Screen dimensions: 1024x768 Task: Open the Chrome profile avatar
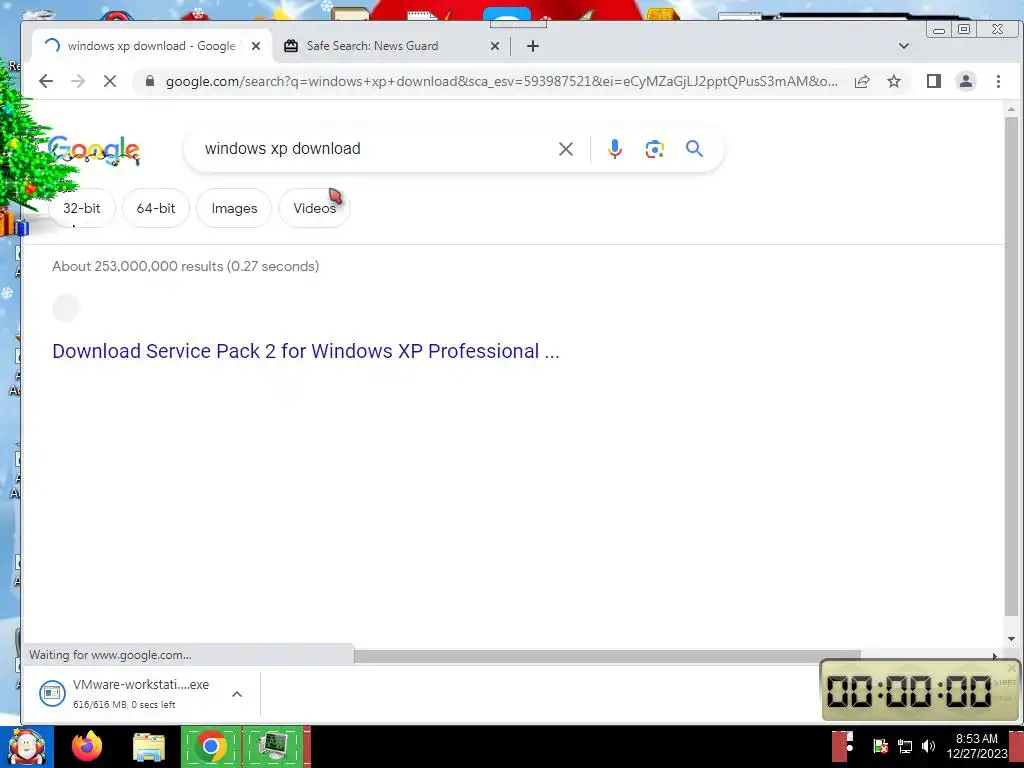[966, 81]
